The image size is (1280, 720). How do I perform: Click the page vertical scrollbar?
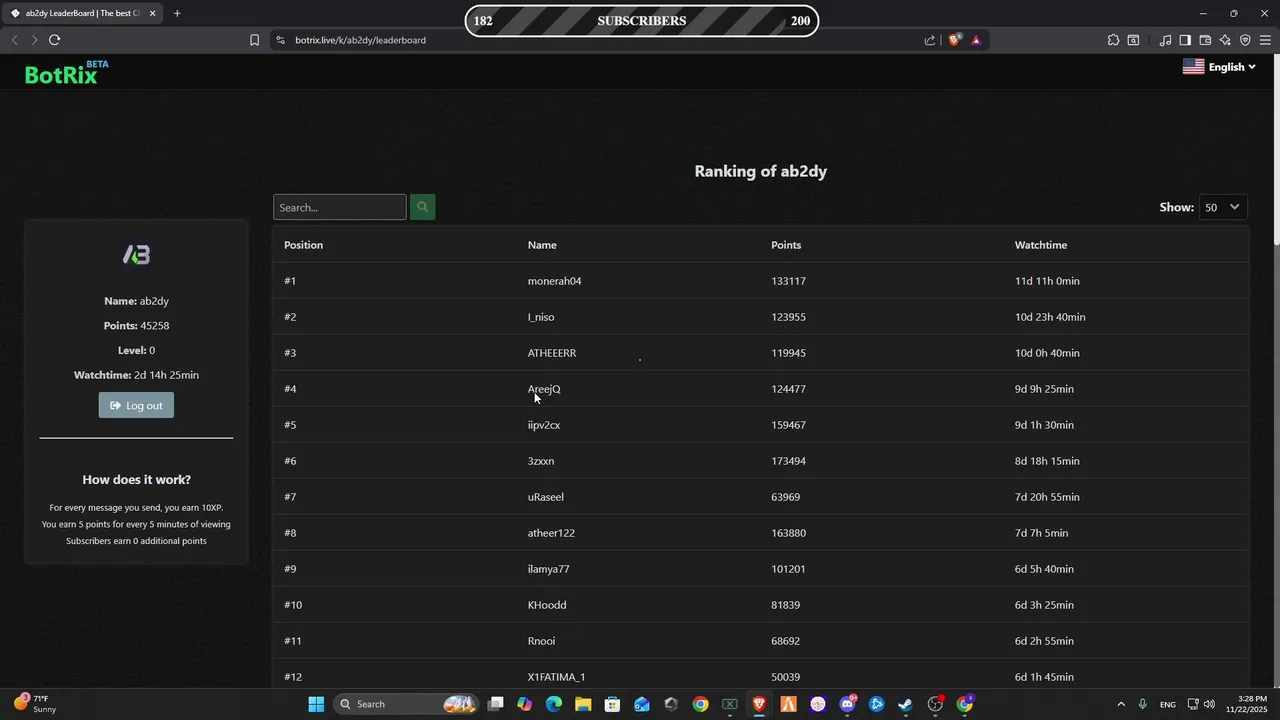(x=1275, y=150)
